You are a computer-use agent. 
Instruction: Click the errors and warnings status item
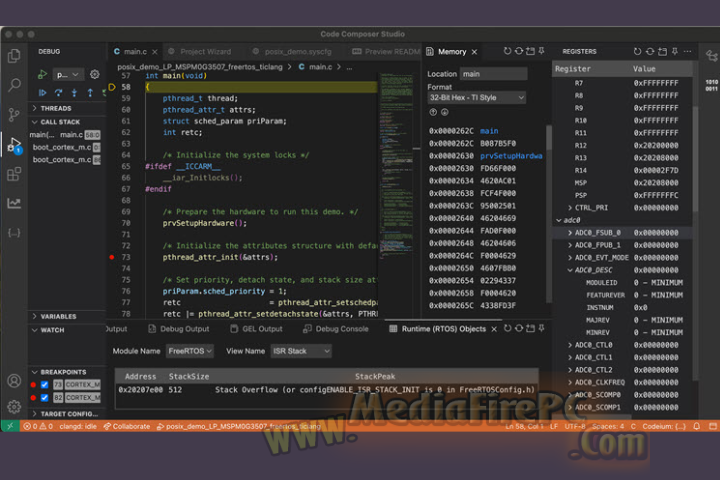click(x=38, y=426)
